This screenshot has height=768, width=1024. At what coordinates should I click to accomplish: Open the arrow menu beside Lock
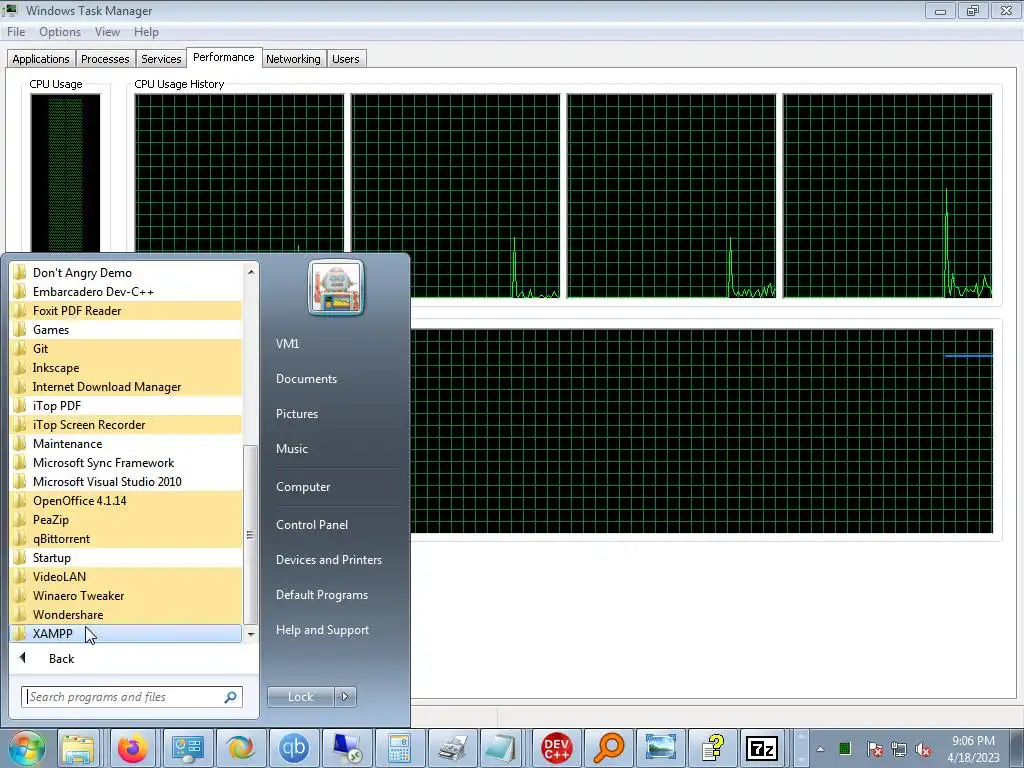coord(345,697)
